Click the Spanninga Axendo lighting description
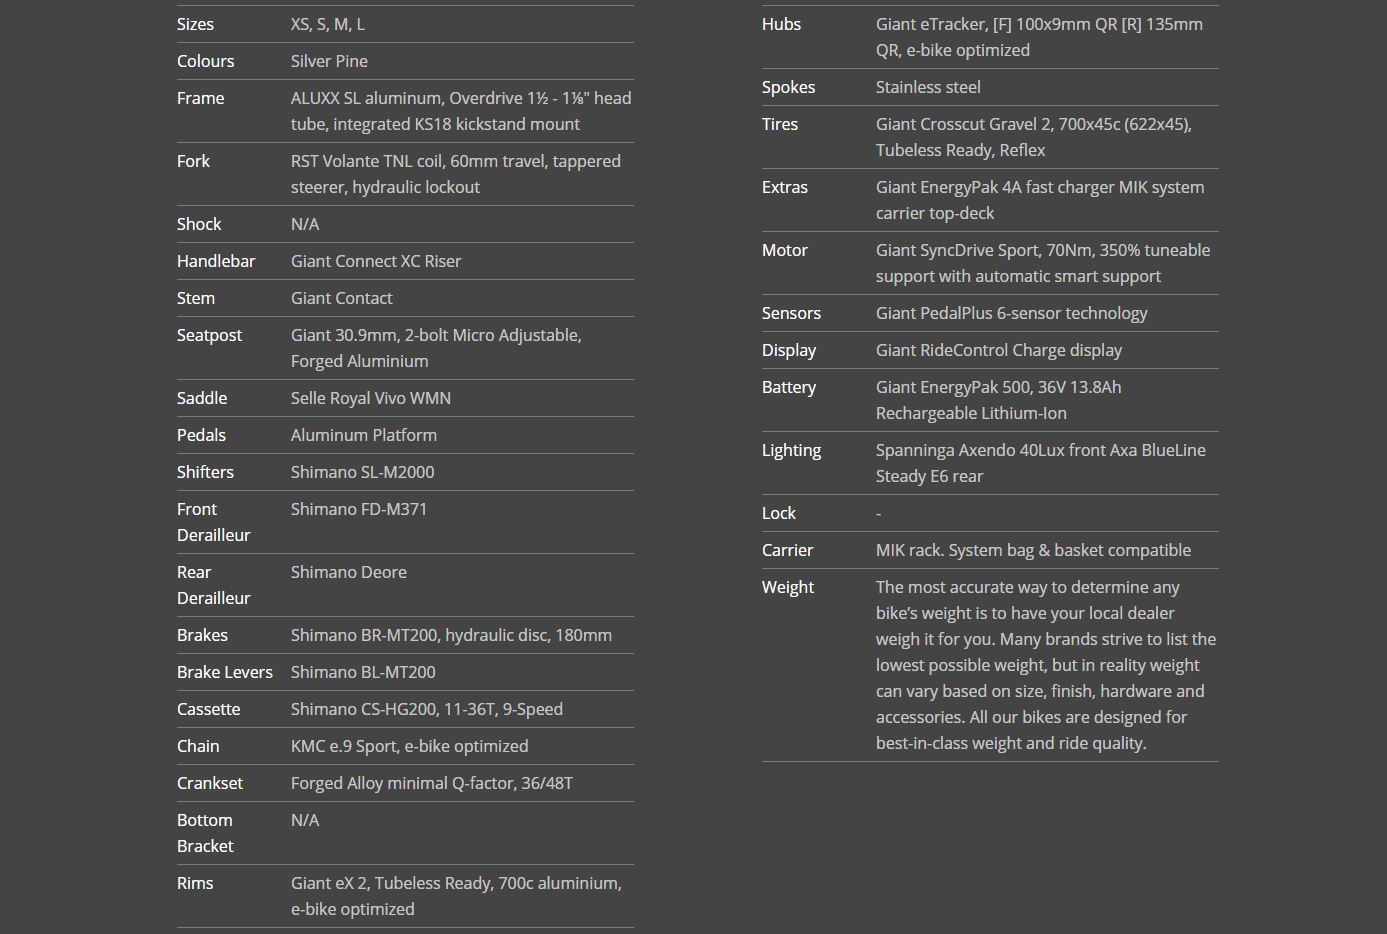 (x=1040, y=463)
